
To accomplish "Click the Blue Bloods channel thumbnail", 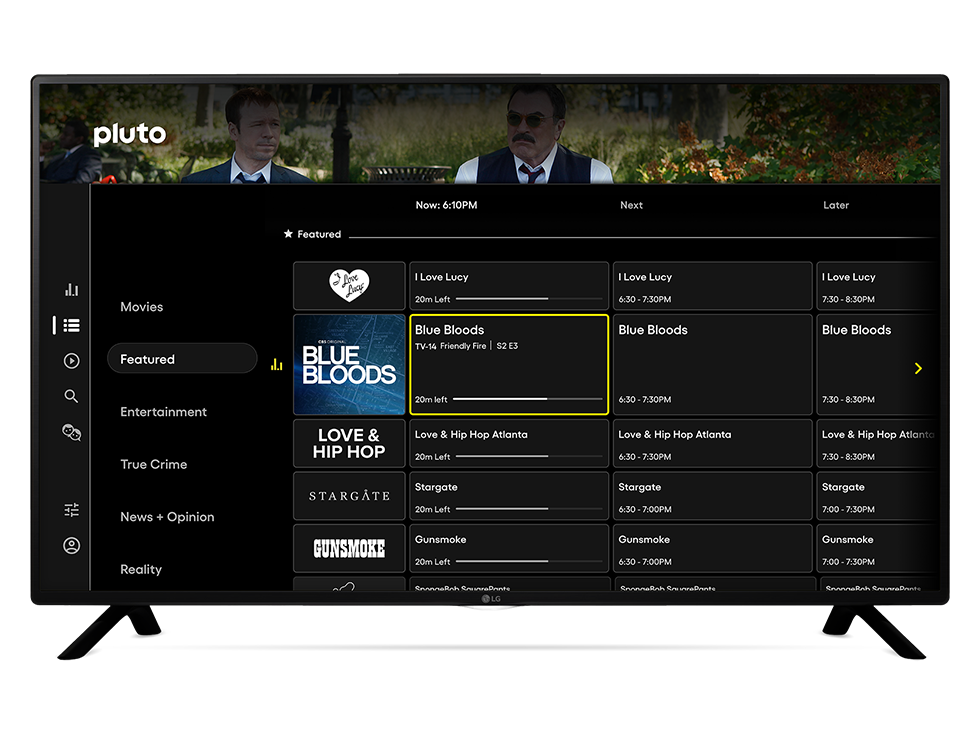I will pyautogui.click(x=349, y=365).
